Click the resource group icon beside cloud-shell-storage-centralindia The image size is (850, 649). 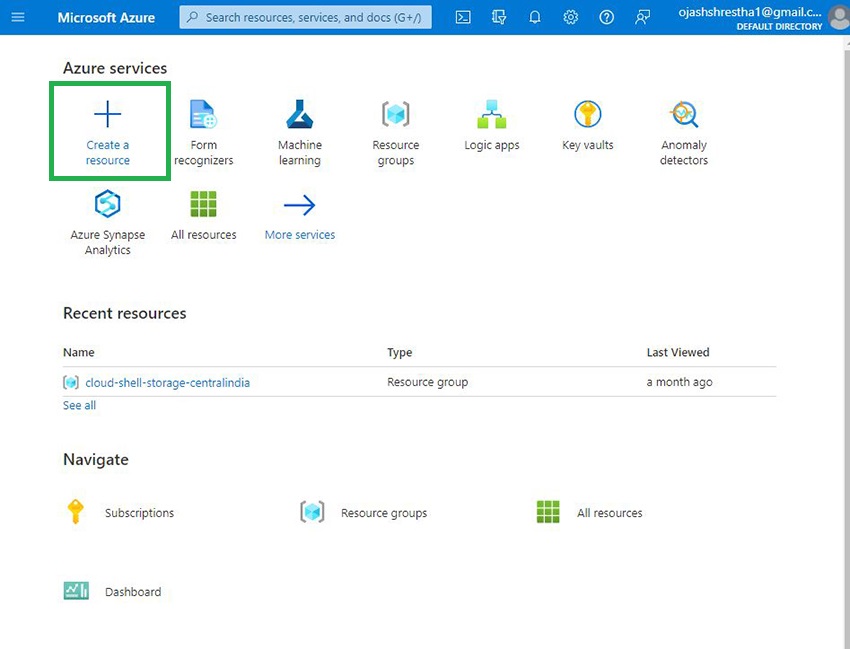(71, 383)
